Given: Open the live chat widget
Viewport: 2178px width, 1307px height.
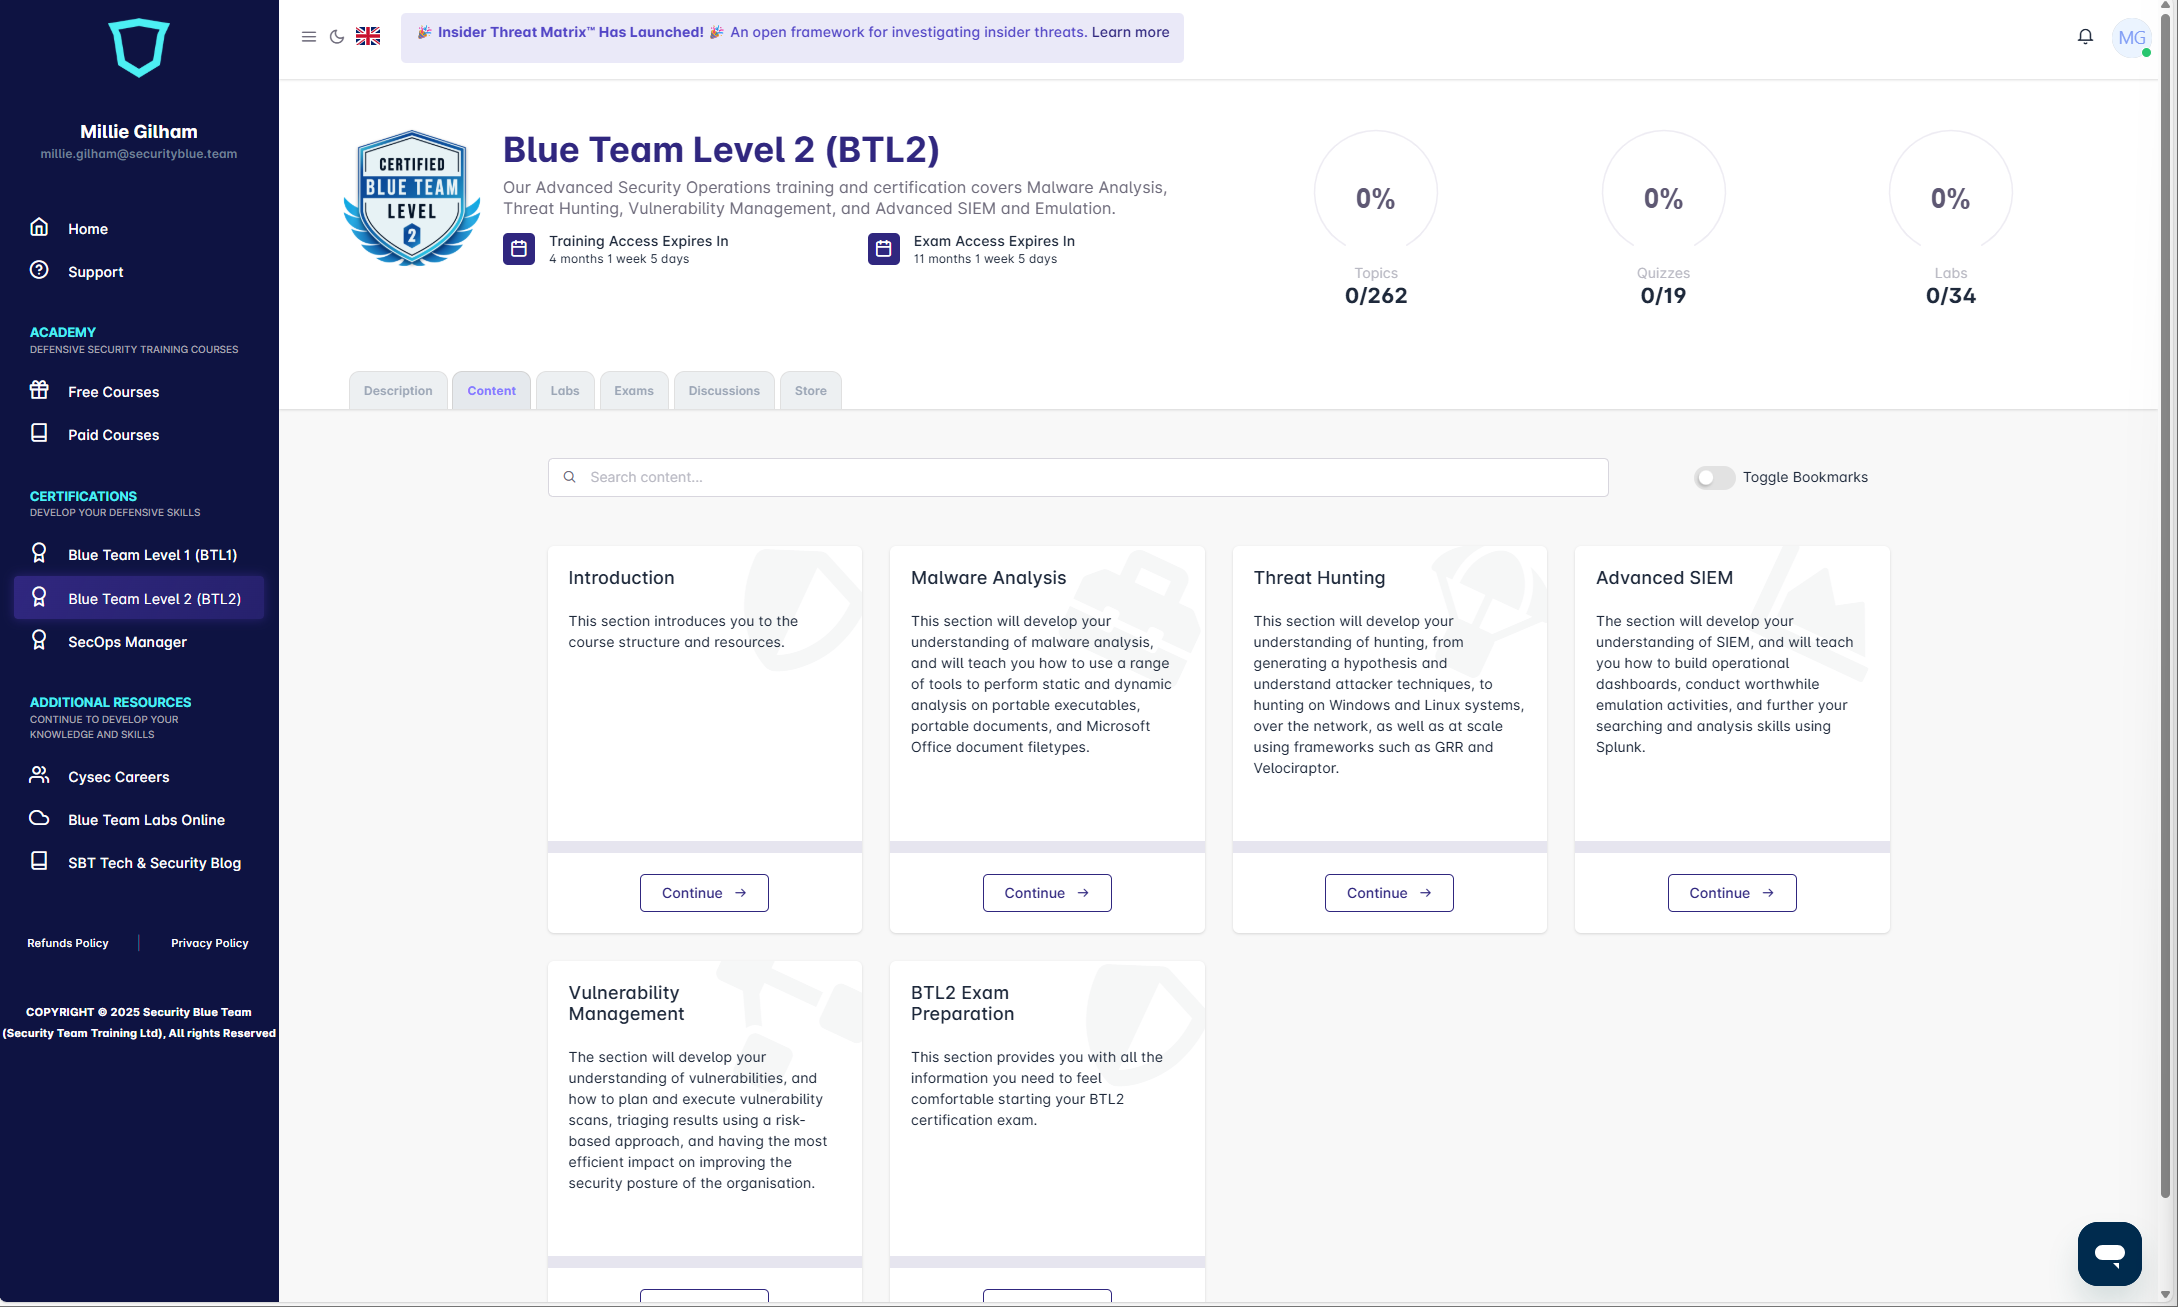Looking at the screenshot, I should tap(2109, 1253).
